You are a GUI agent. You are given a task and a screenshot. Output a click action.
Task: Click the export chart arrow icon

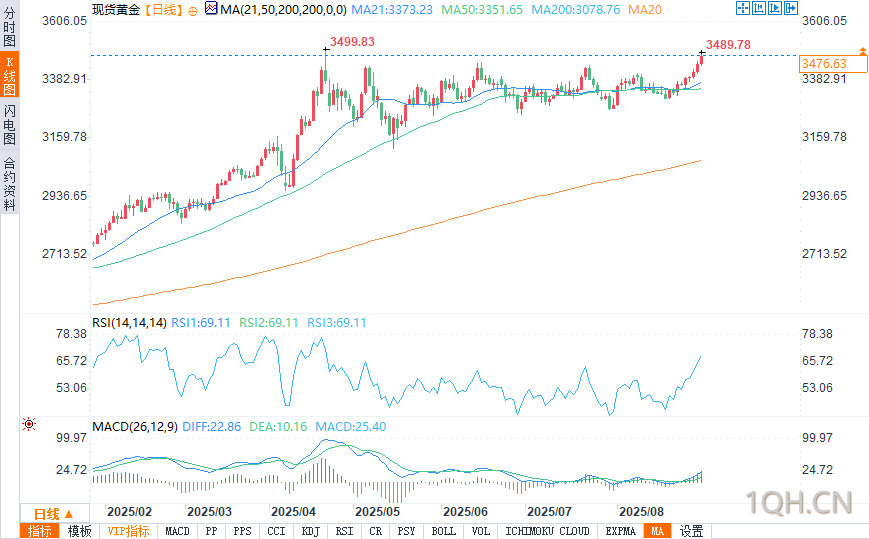(x=791, y=8)
